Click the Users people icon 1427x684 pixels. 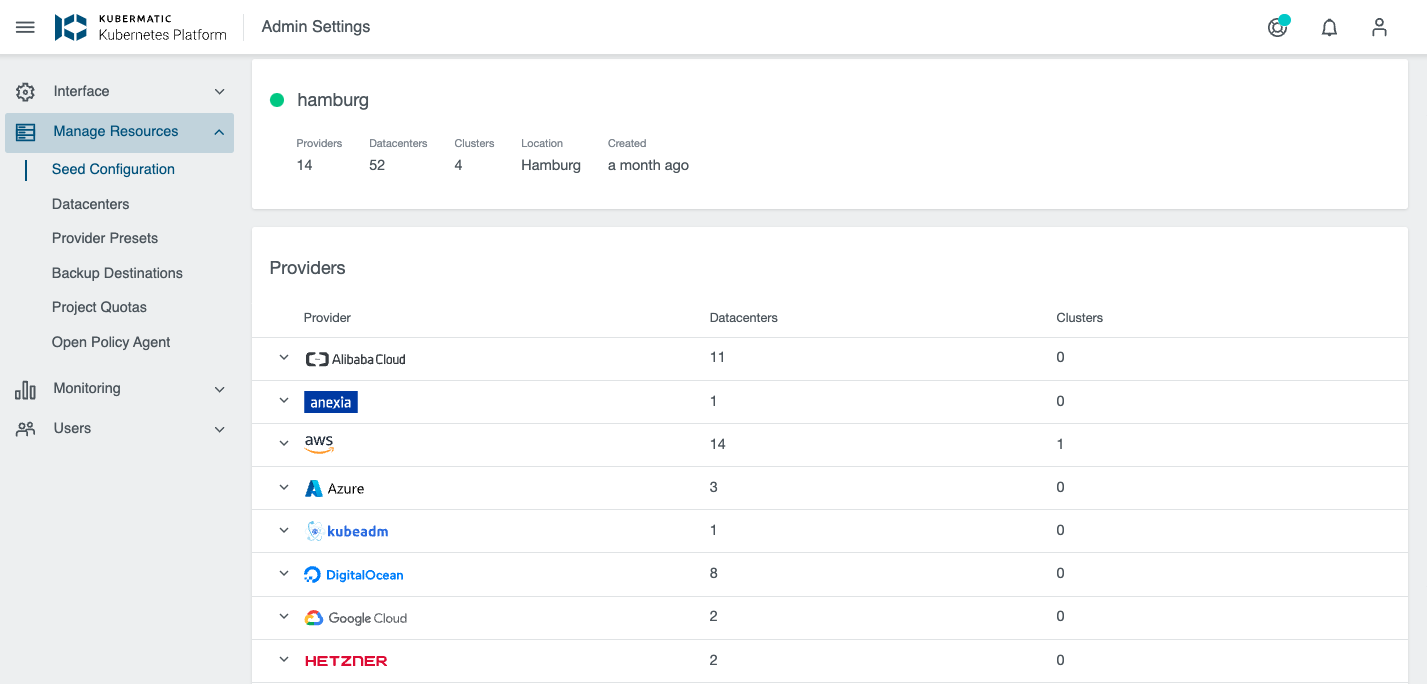(x=25, y=429)
